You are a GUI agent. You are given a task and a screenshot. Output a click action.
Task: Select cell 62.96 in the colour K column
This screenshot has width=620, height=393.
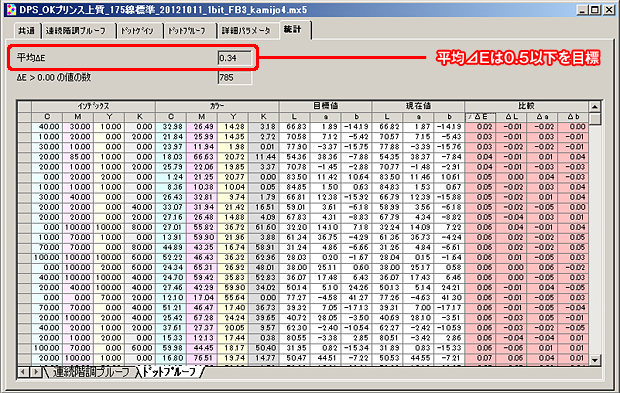coord(263,257)
